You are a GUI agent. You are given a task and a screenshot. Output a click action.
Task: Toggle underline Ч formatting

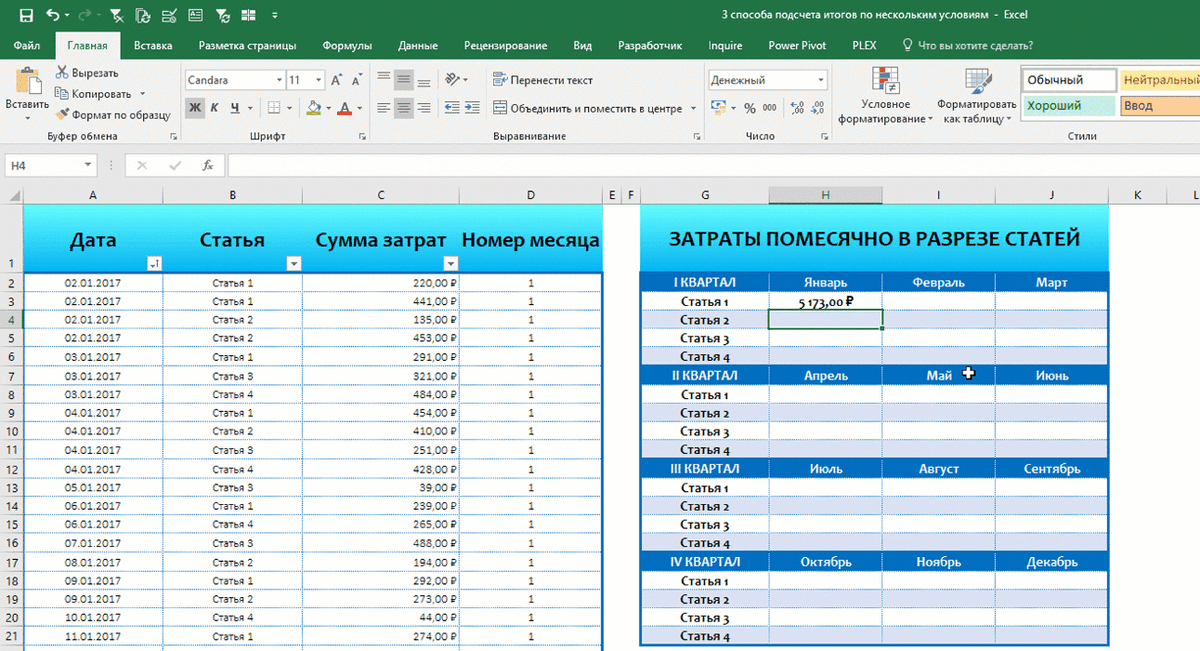point(235,108)
